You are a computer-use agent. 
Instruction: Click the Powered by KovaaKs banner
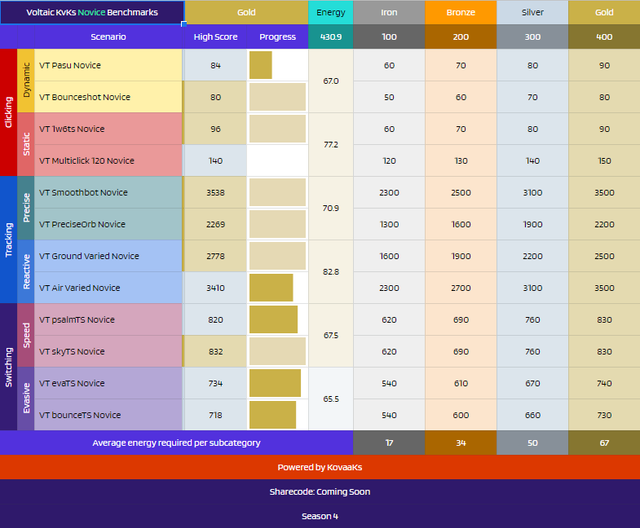tap(320, 467)
